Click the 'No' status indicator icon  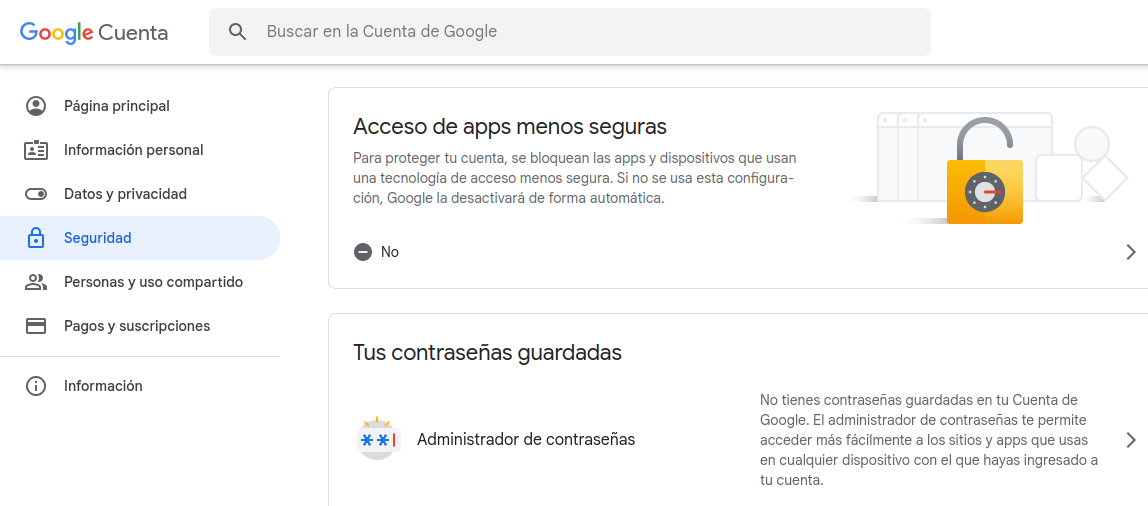pyautogui.click(x=363, y=252)
